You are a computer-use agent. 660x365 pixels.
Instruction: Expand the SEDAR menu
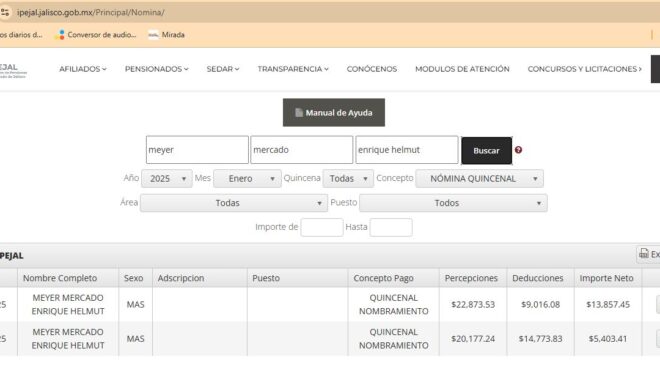(223, 69)
